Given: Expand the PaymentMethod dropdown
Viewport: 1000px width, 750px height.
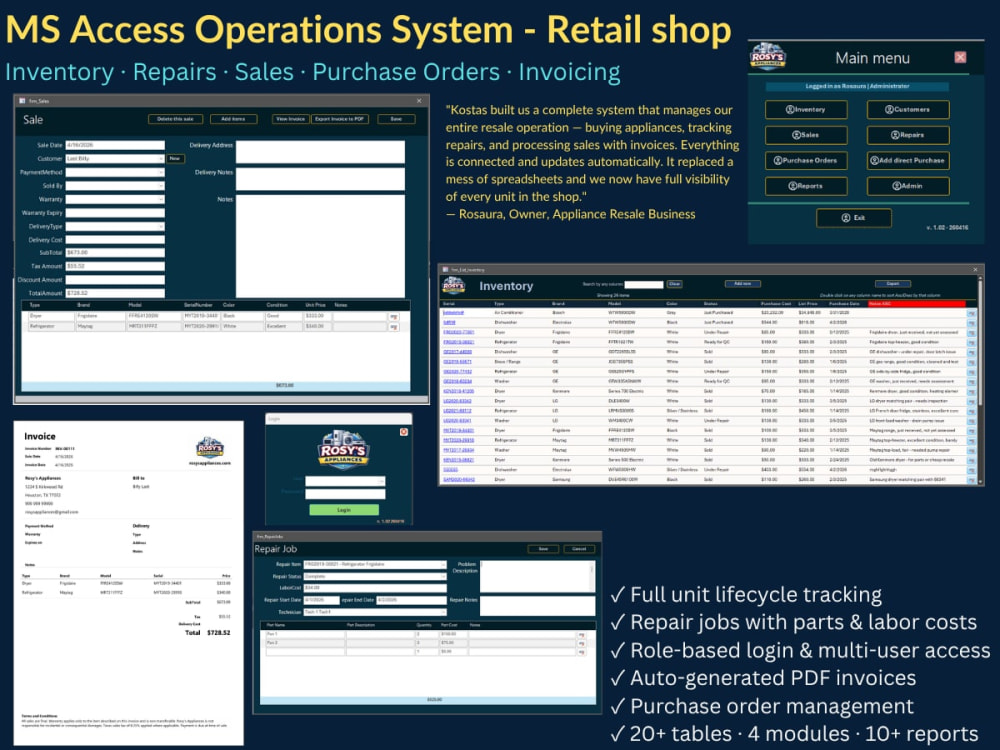Looking at the screenshot, I should 161,172.
